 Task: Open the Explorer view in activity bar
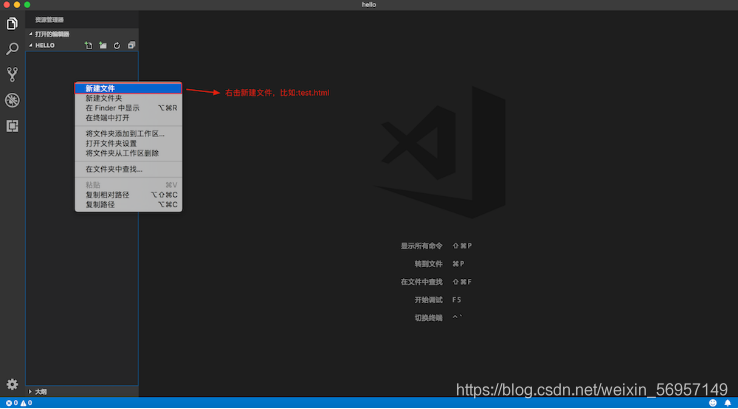point(12,23)
